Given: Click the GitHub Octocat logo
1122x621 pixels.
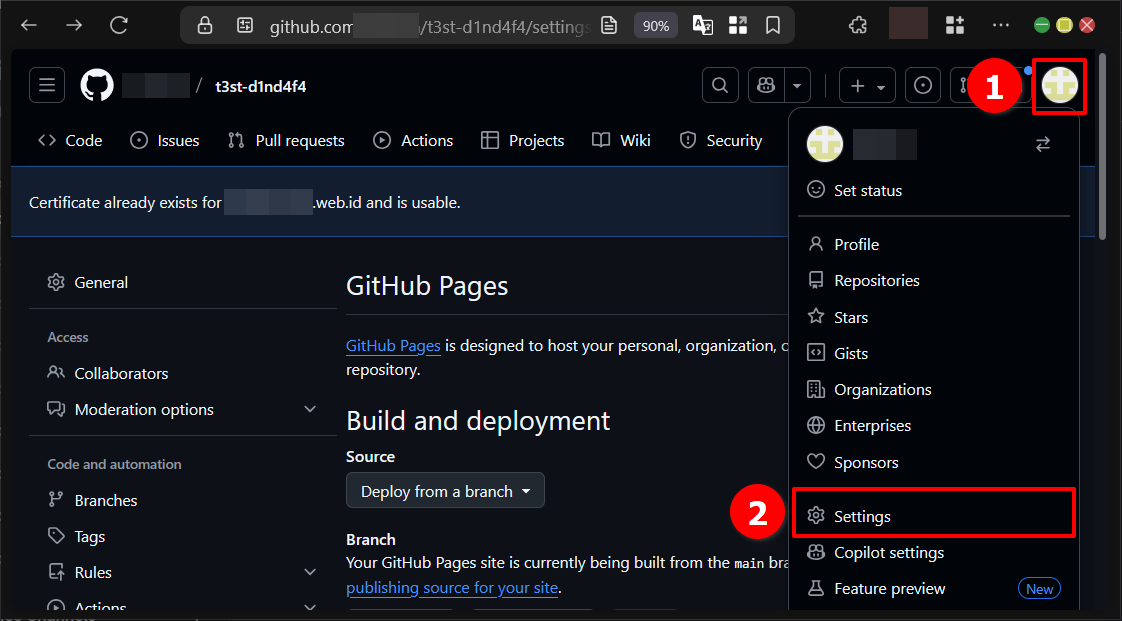Looking at the screenshot, I should (96, 85).
